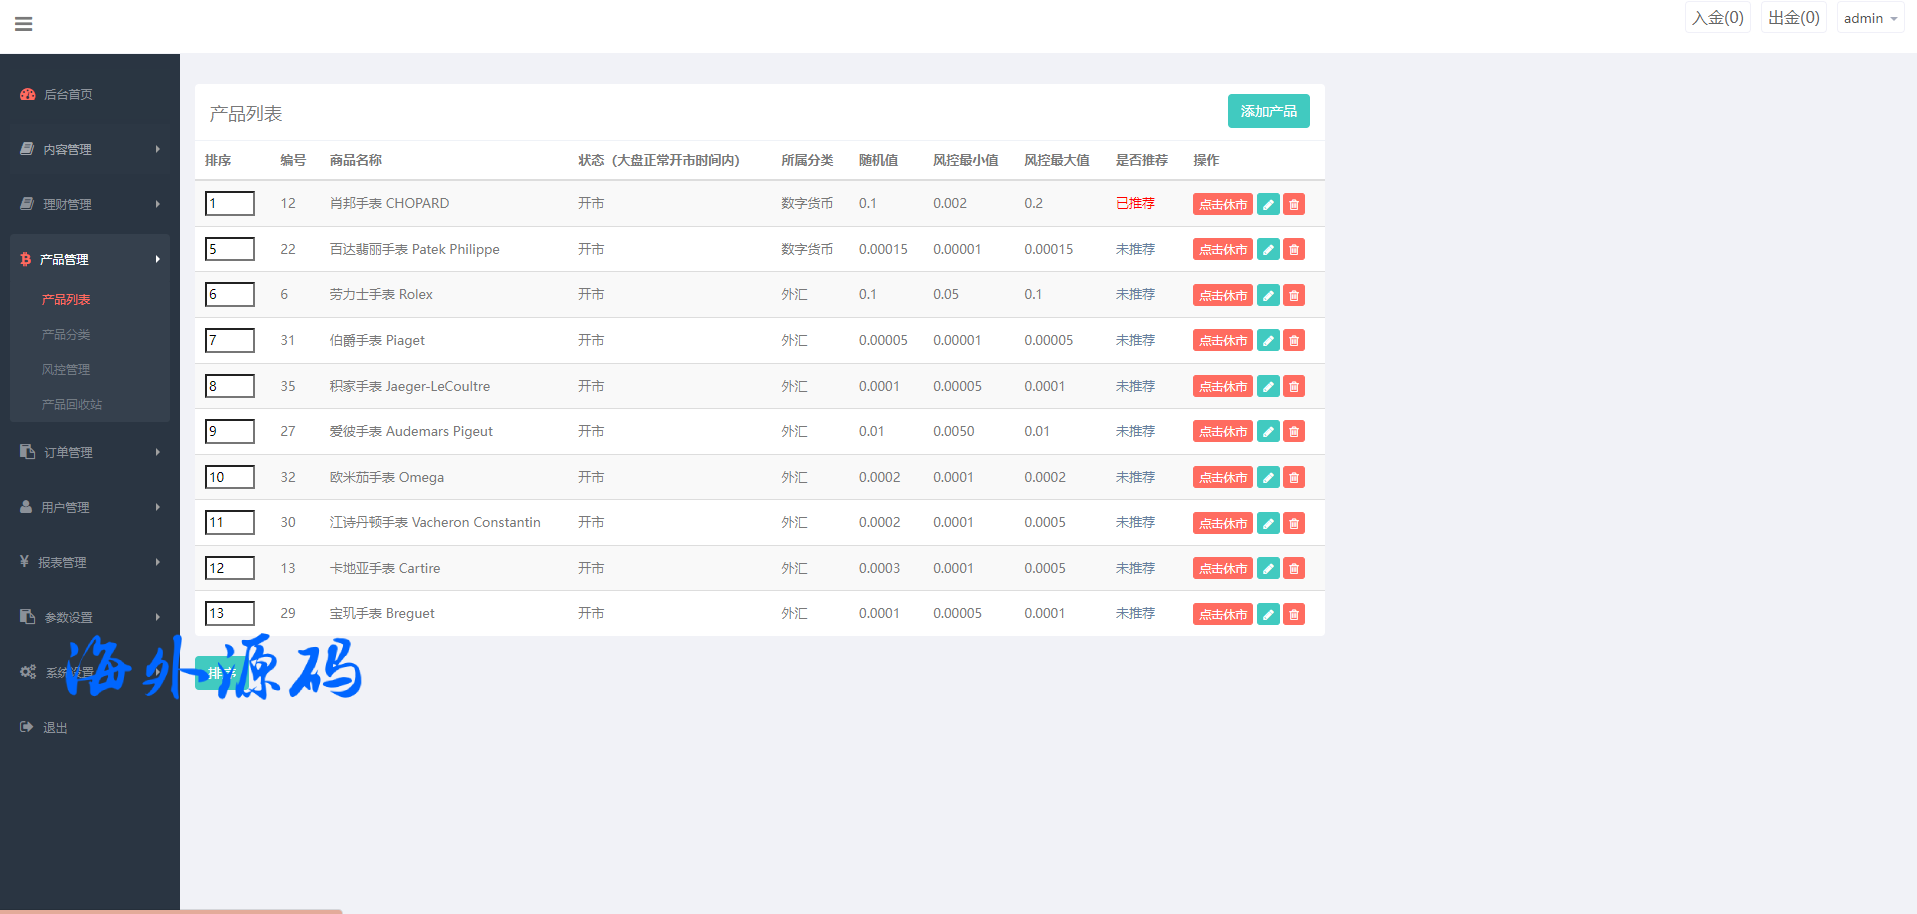Click the hamburger menu icon
The width and height of the screenshot is (1917, 914).
pos(24,24)
